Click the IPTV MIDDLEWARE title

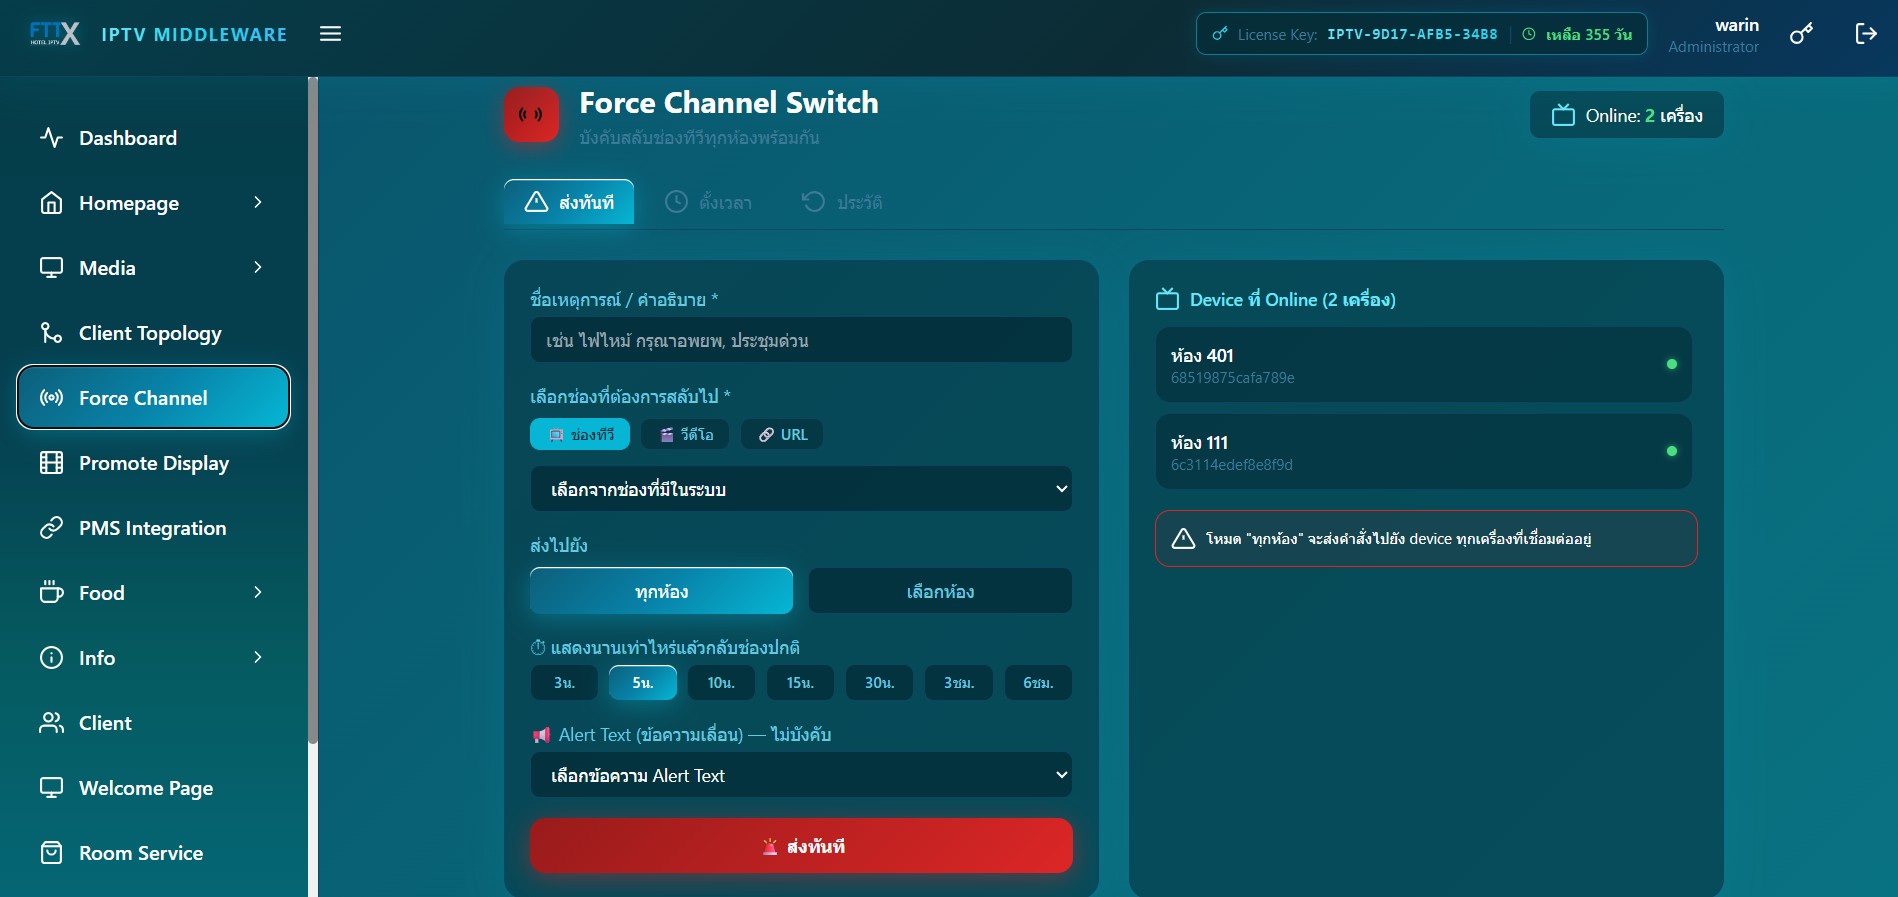pos(194,35)
